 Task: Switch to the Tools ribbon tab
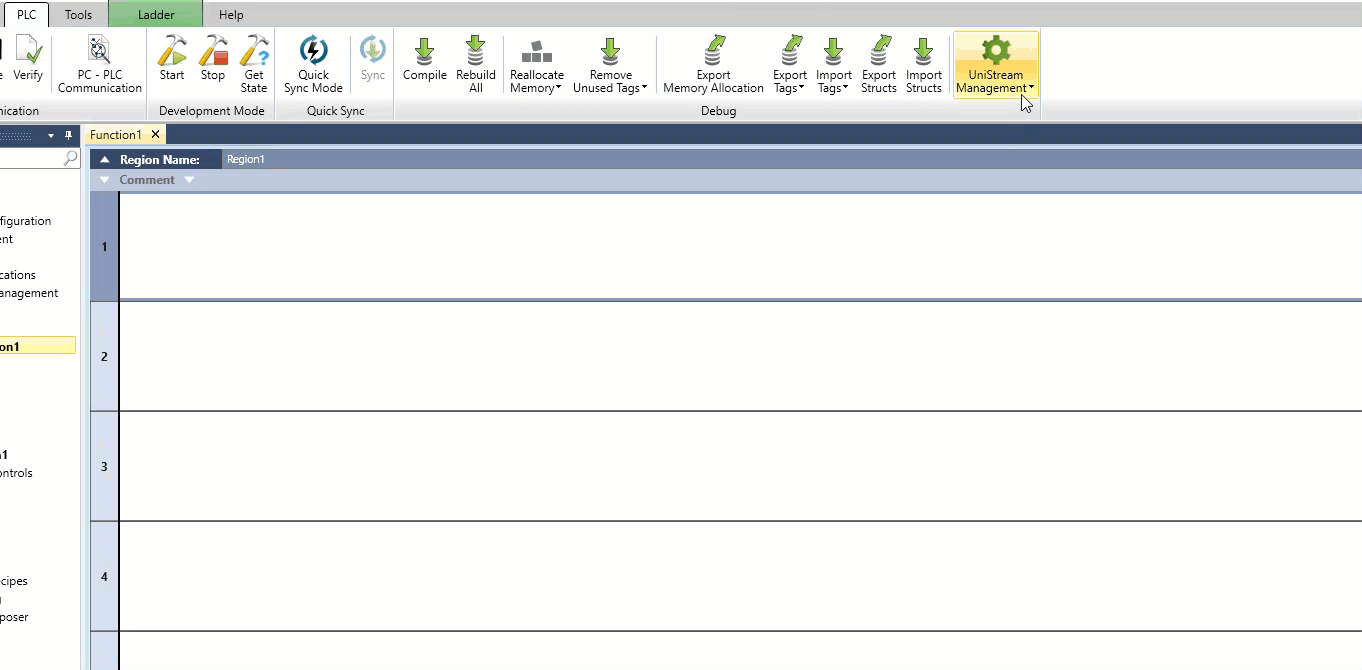[x=79, y=15]
